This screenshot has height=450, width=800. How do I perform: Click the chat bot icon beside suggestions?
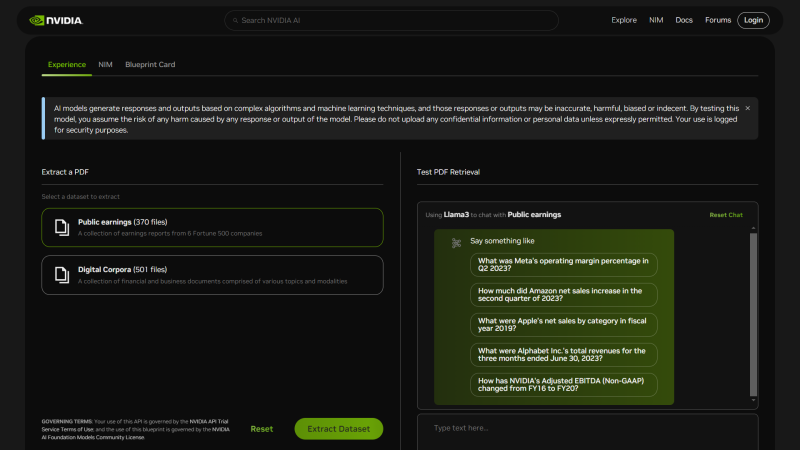tap(456, 243)
